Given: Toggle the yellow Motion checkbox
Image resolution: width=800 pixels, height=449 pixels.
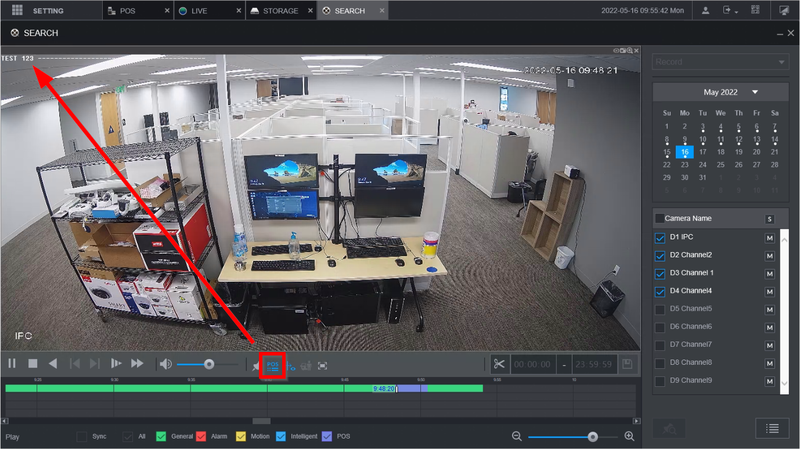Looking at the screenshot, I should 241,437.
